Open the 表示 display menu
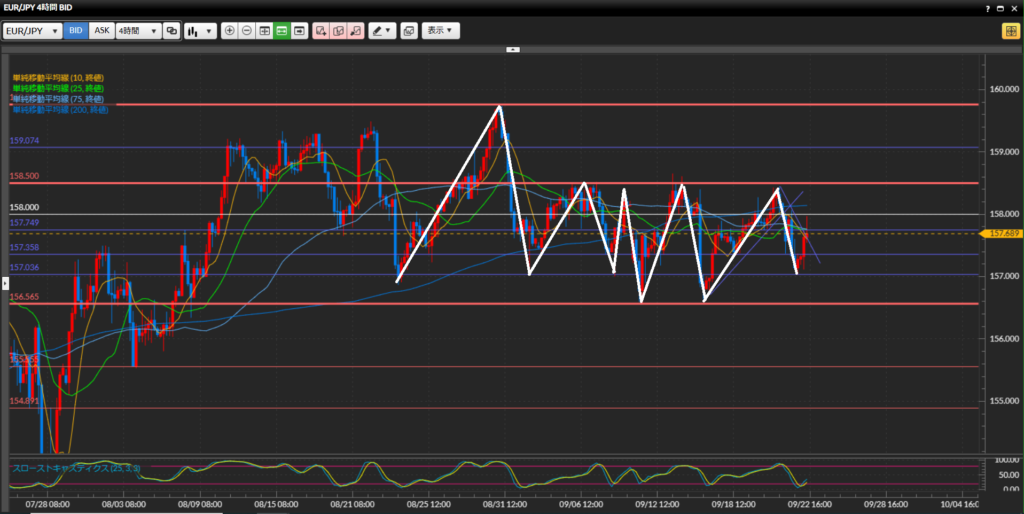Viewport: 1024px width, 514px height. (440, 31)
